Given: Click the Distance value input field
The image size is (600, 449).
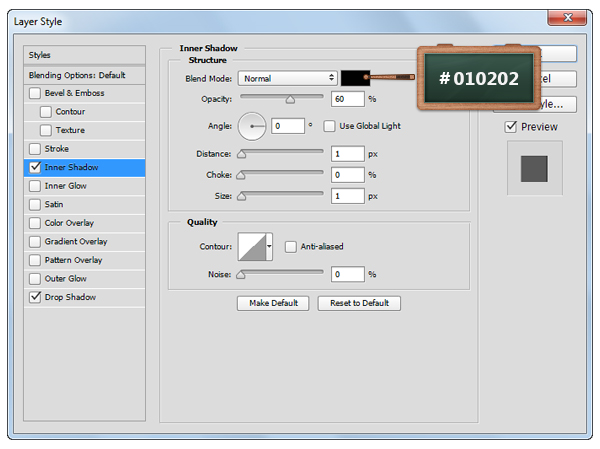Looking at the screenshot, I should click(x=348, y=154).
